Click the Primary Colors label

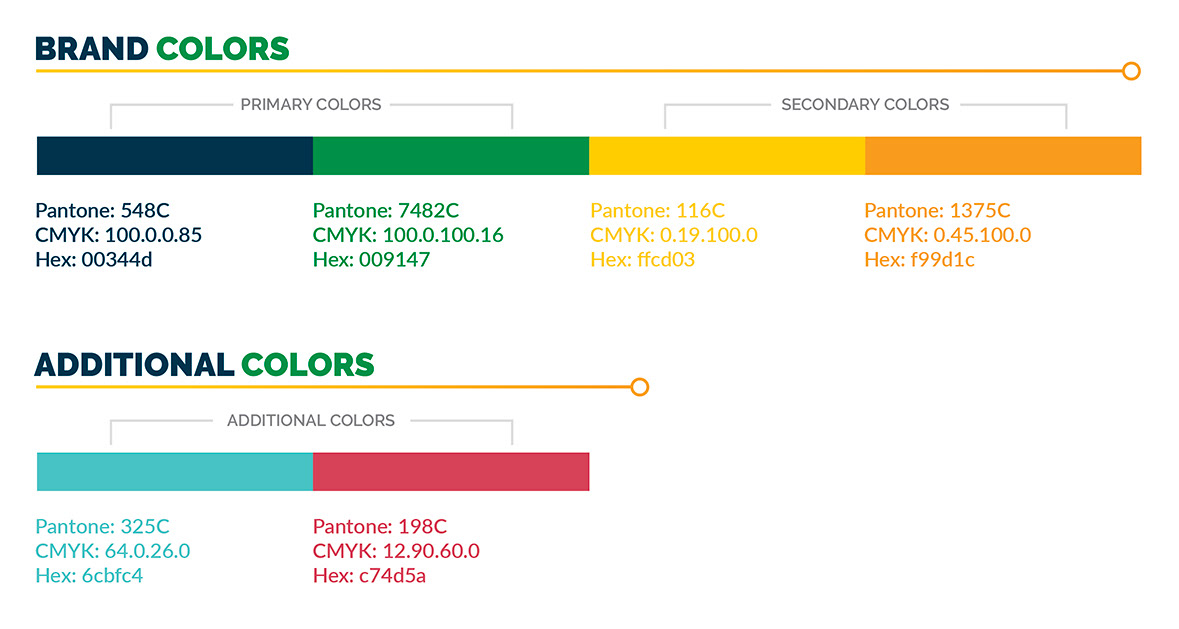311,104
